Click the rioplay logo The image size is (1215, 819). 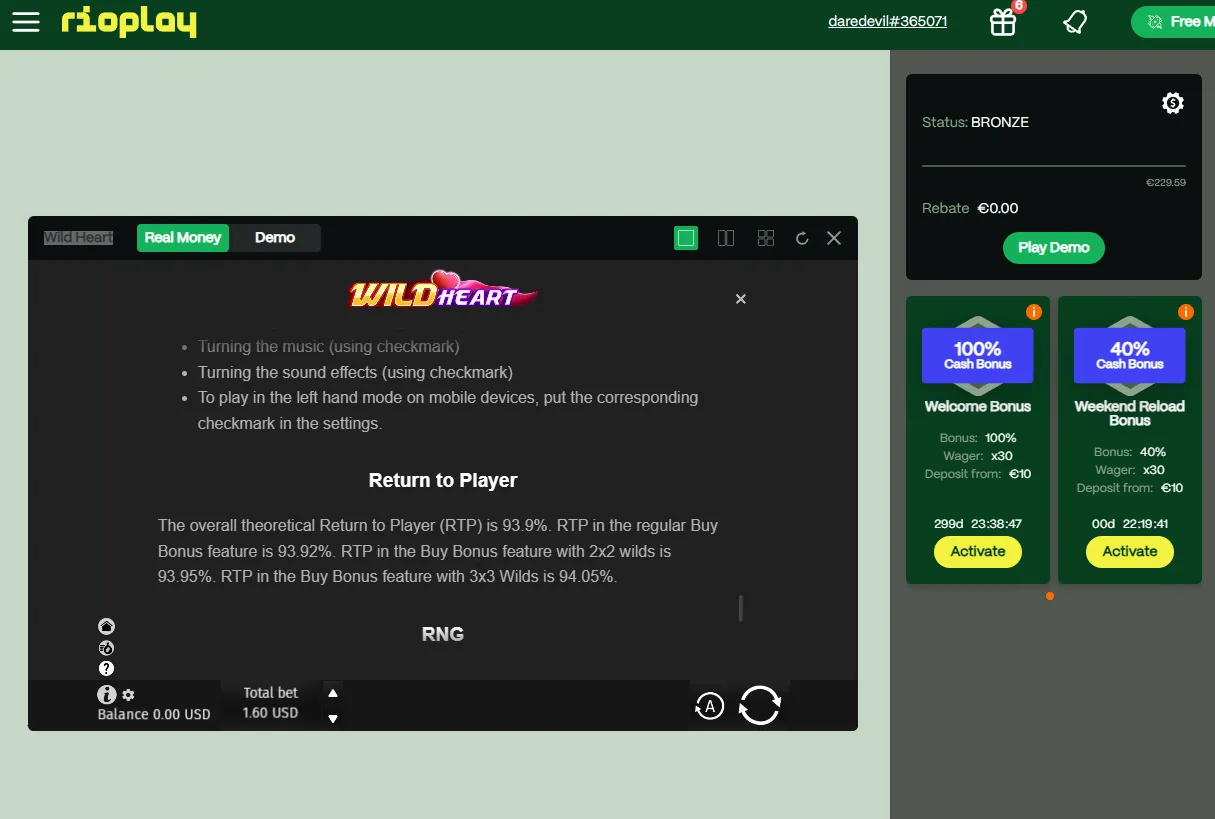[128, 21]
